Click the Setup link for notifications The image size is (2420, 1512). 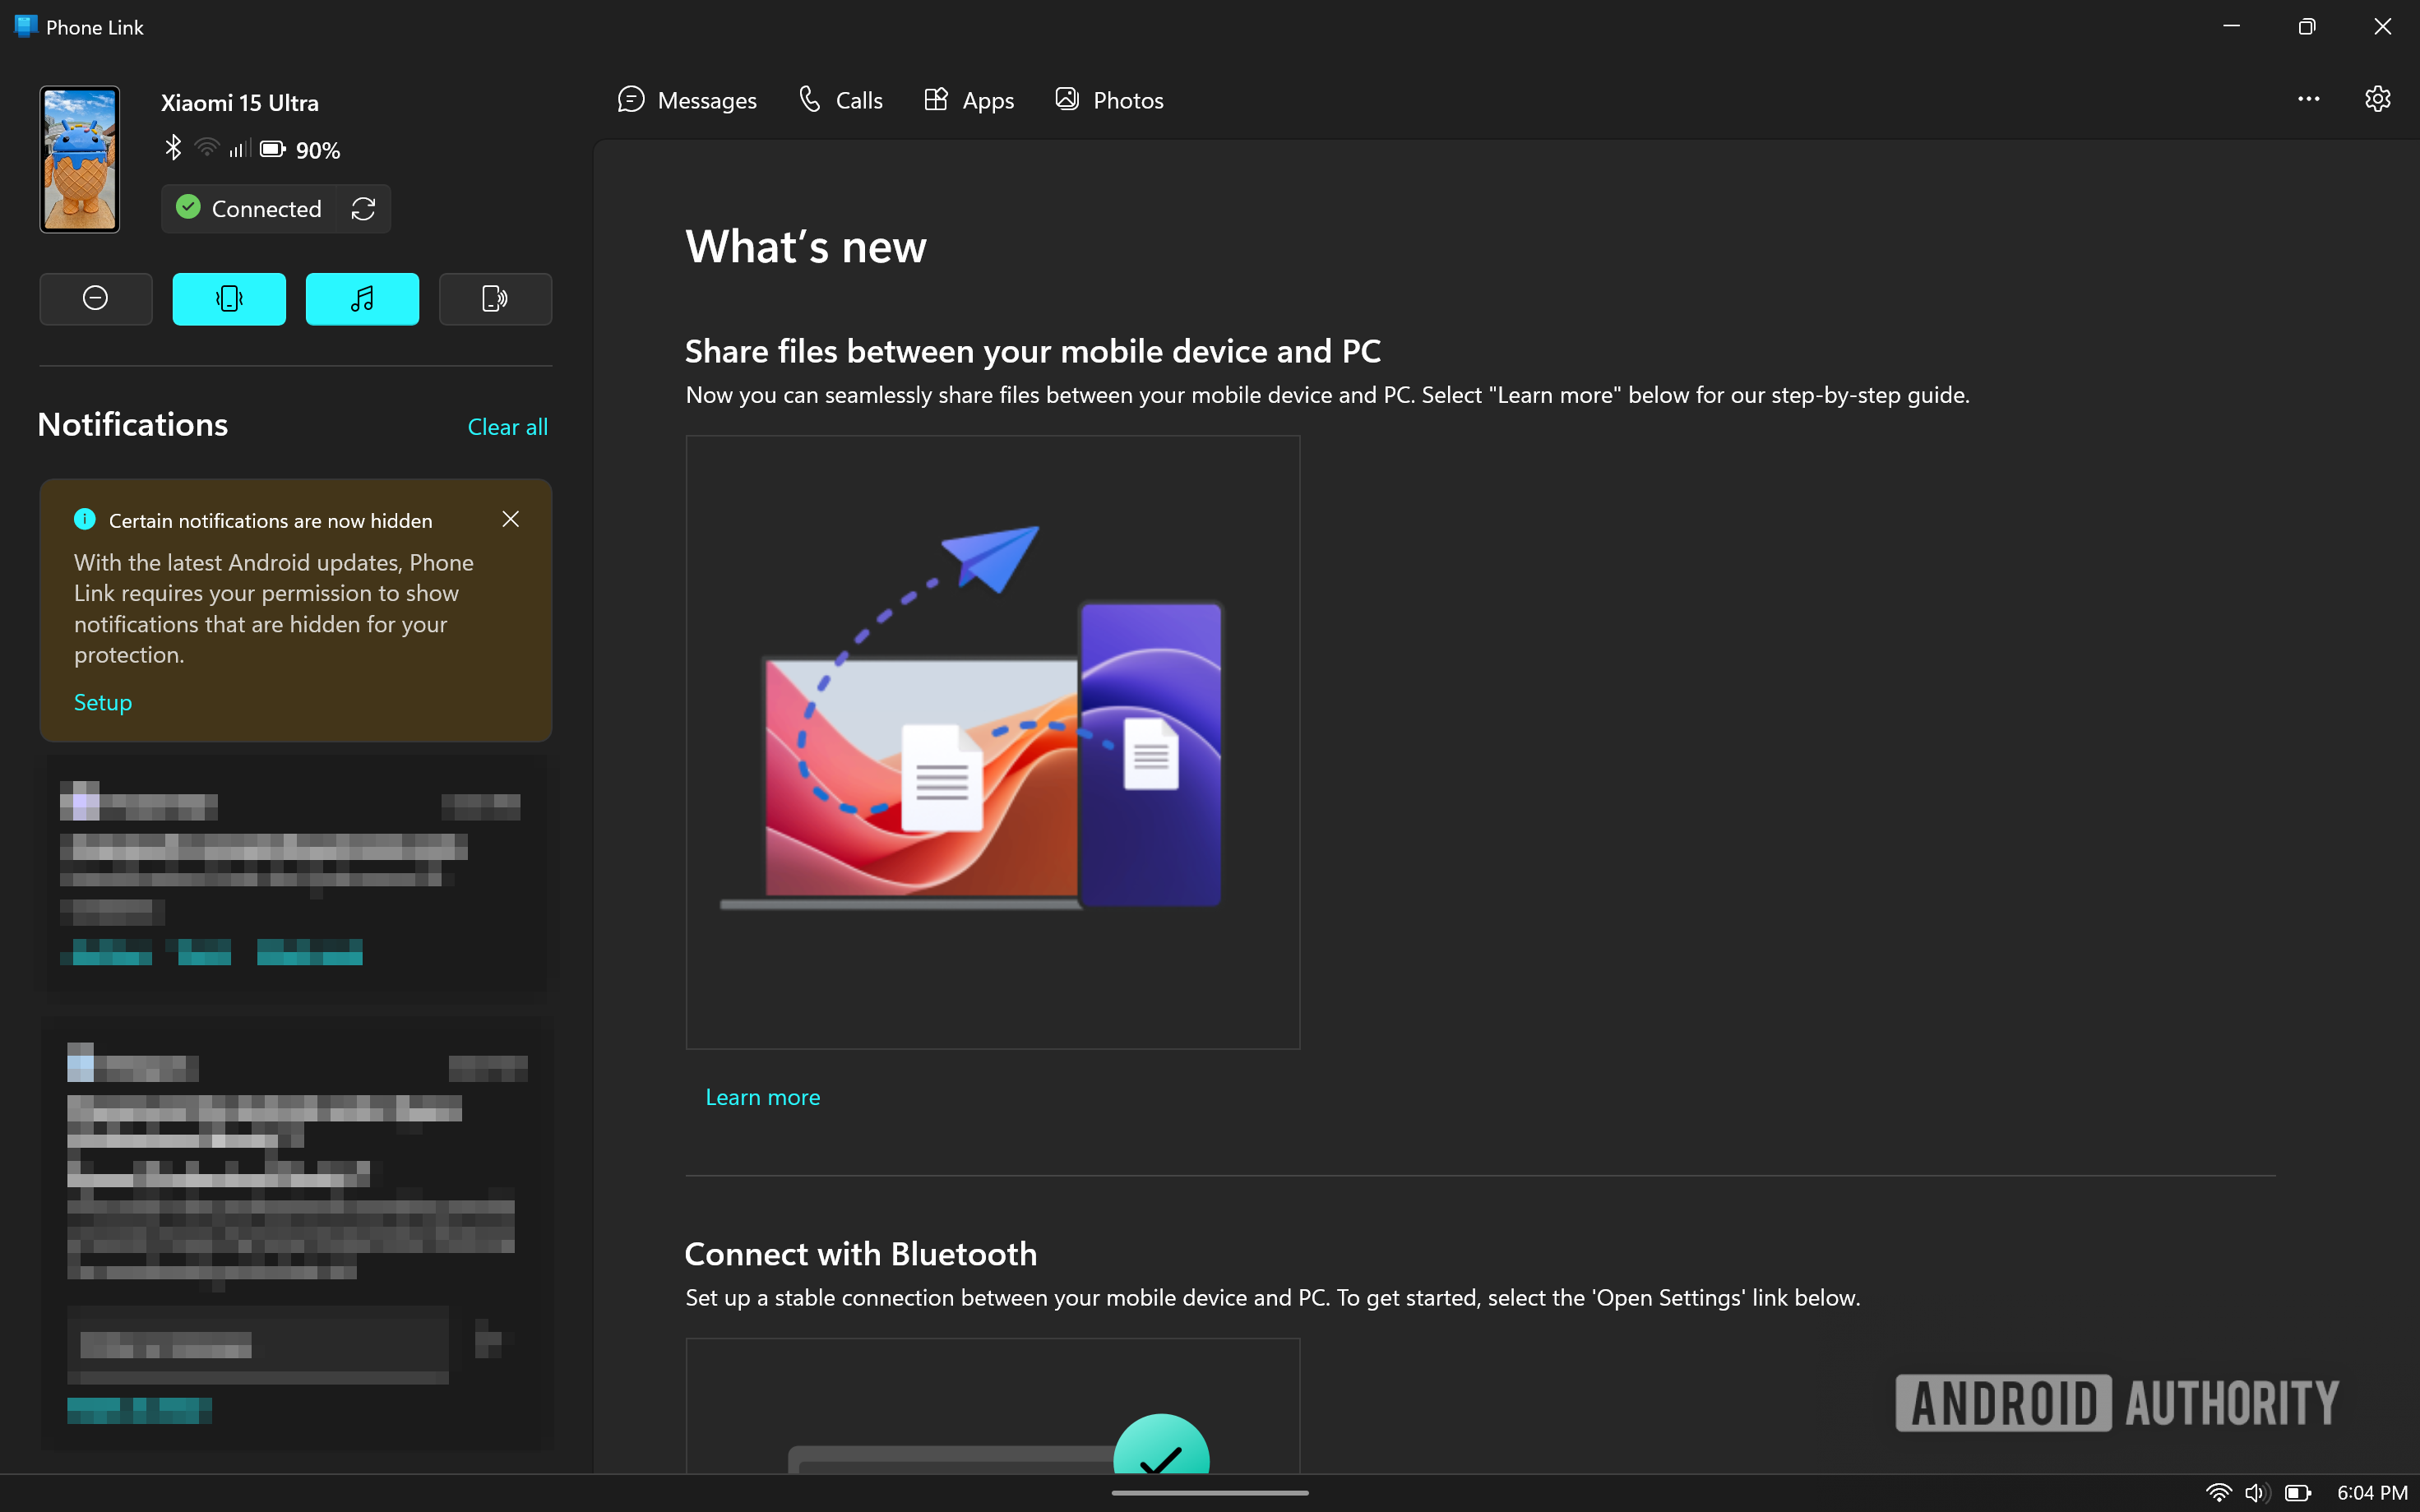pyautogui.click(x=103, y=702)
